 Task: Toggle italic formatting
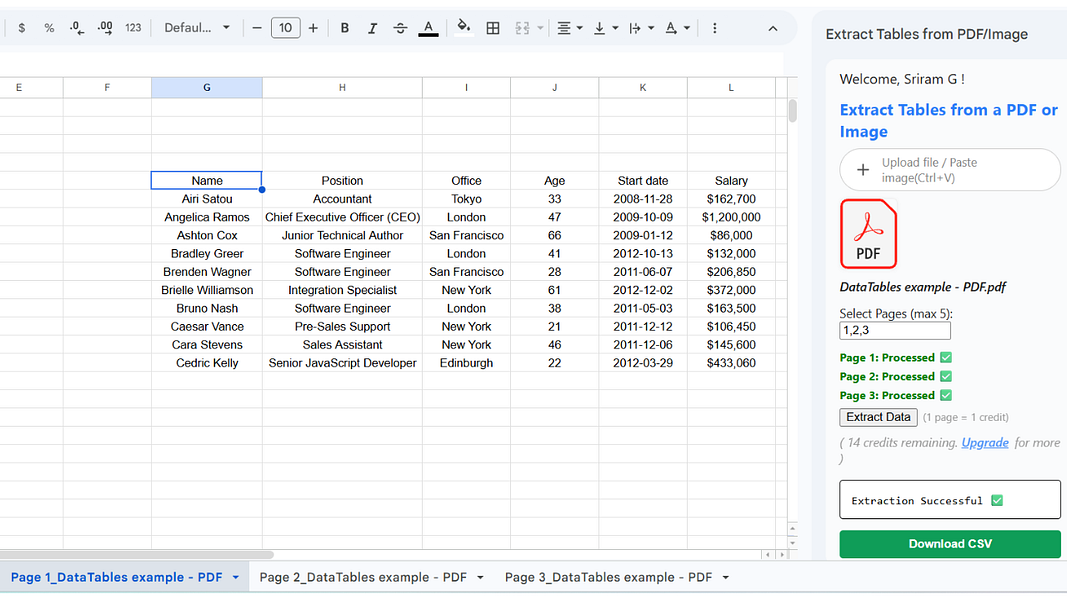(x=372, y=28)
